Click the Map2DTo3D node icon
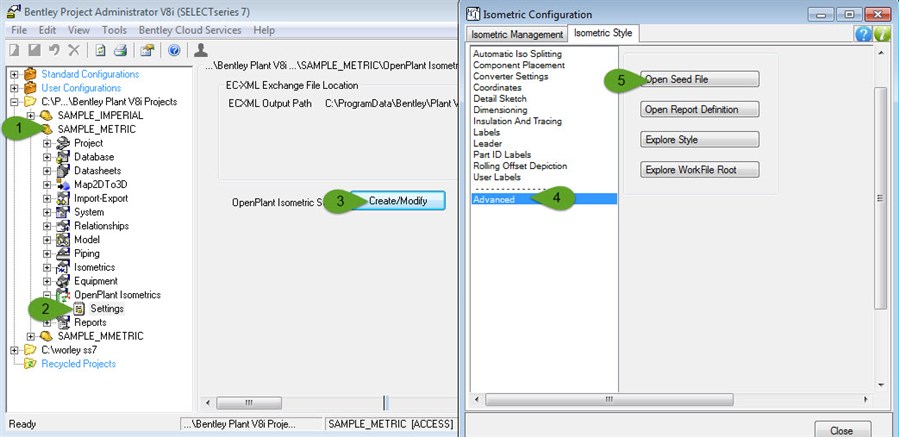Image resolution: width=899 pixels, height=437 pixels. pos(63,184)
